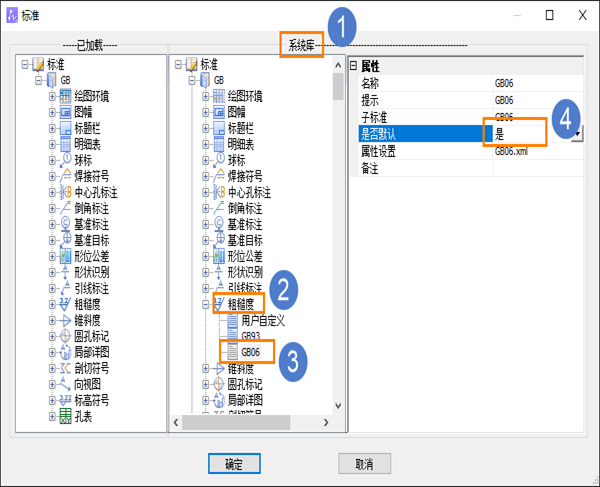Click the 属性设置 value GB06.xml
Image resolution: width=600 pixels, height=487 pixels.
point(511,151)
